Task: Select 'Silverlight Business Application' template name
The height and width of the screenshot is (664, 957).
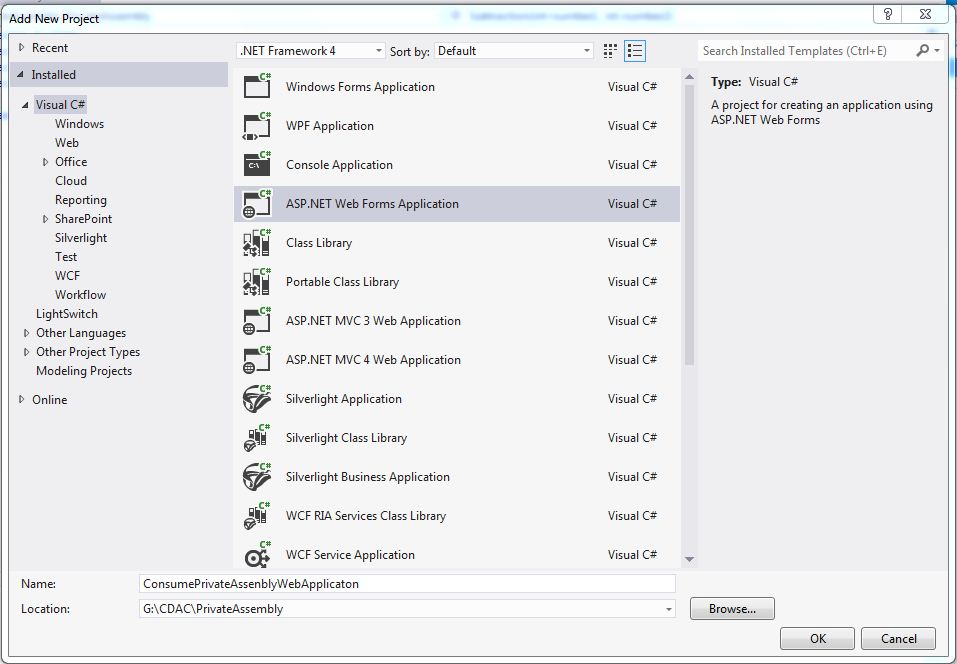Action: [x=367, y=477]
